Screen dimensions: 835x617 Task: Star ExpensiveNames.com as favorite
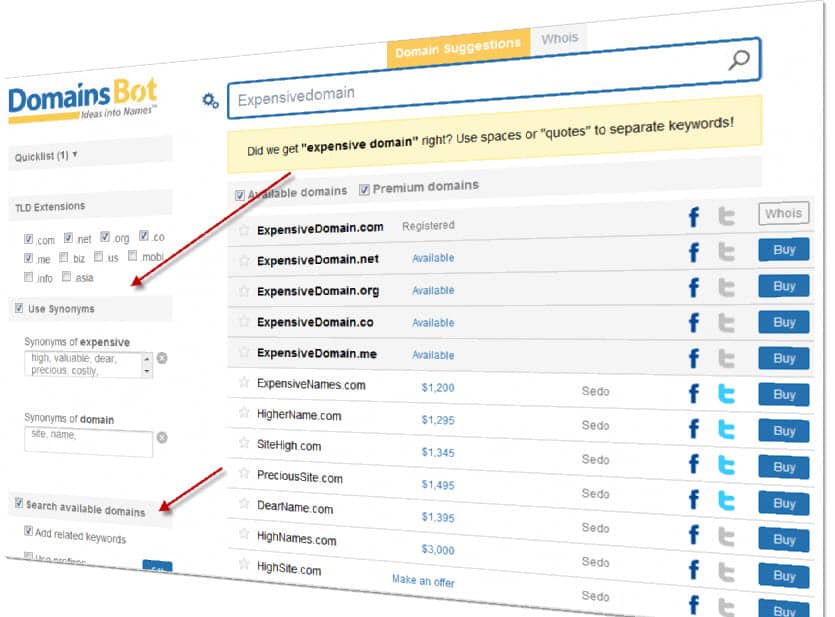[244, 382]
